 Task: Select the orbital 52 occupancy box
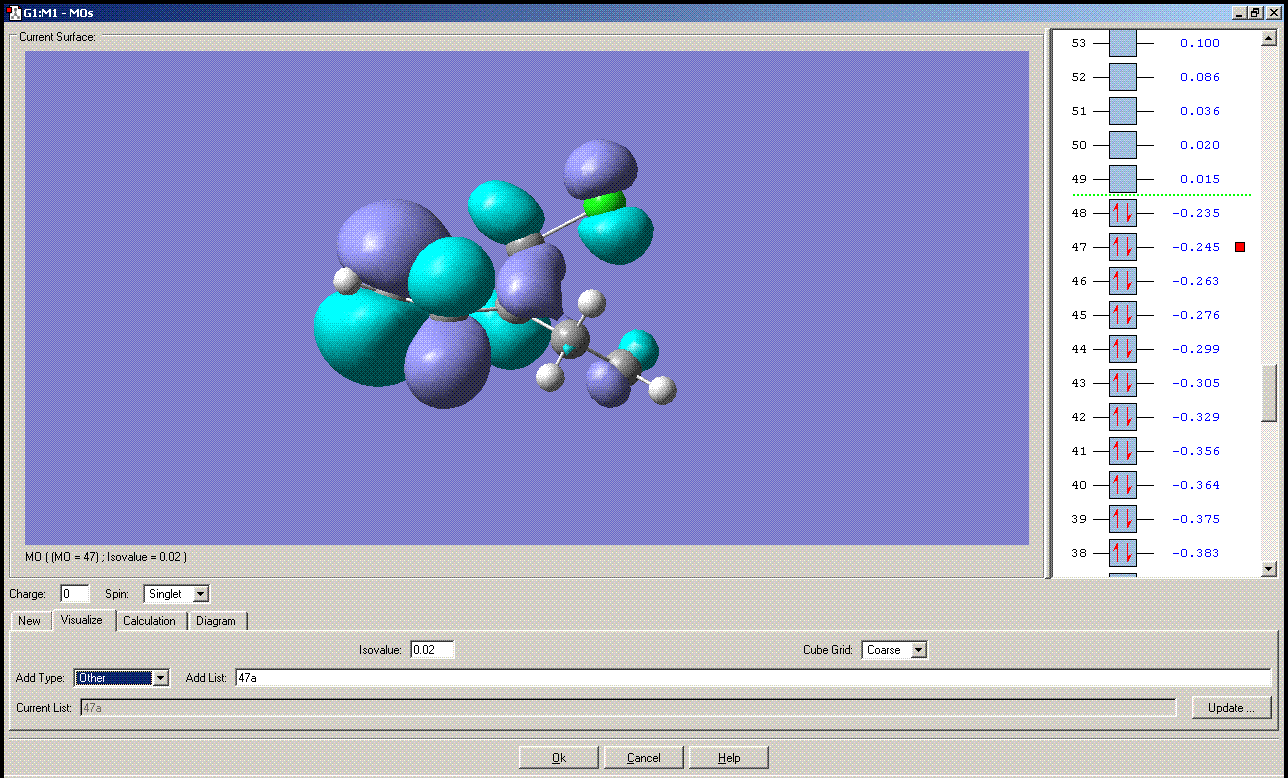[1124, 77]
